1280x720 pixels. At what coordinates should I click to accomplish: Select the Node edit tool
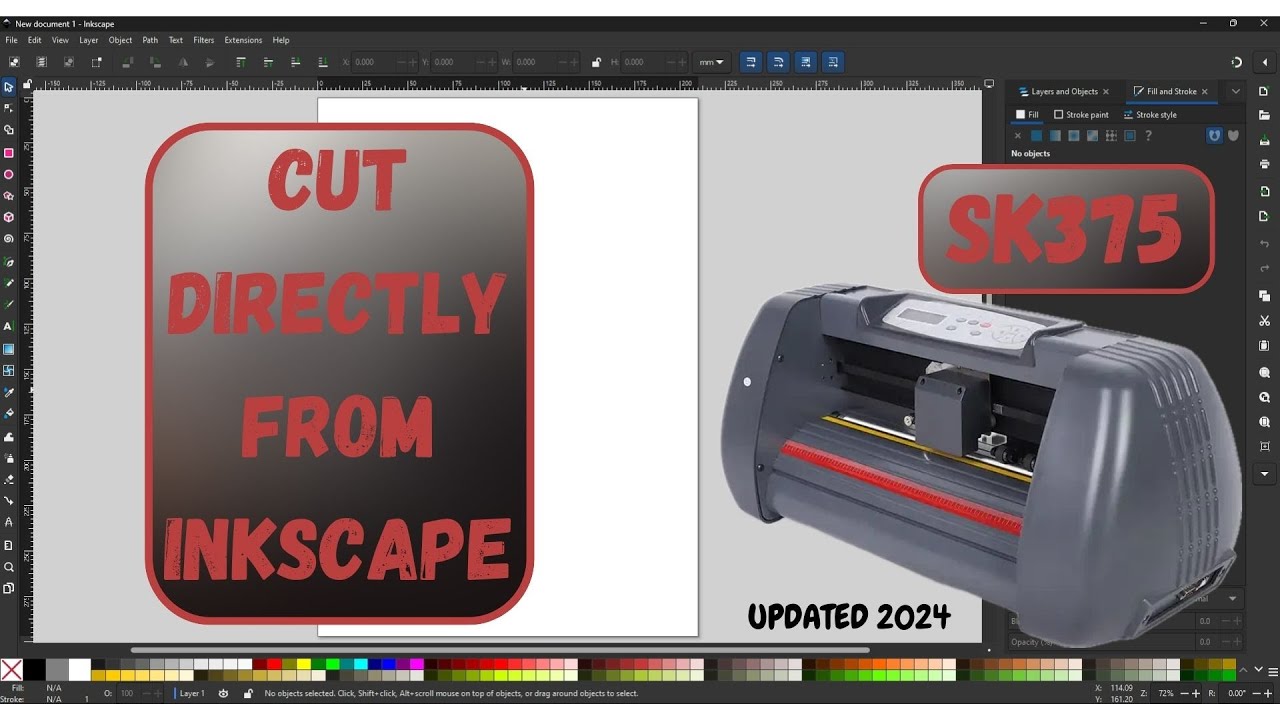pos(9,108)
